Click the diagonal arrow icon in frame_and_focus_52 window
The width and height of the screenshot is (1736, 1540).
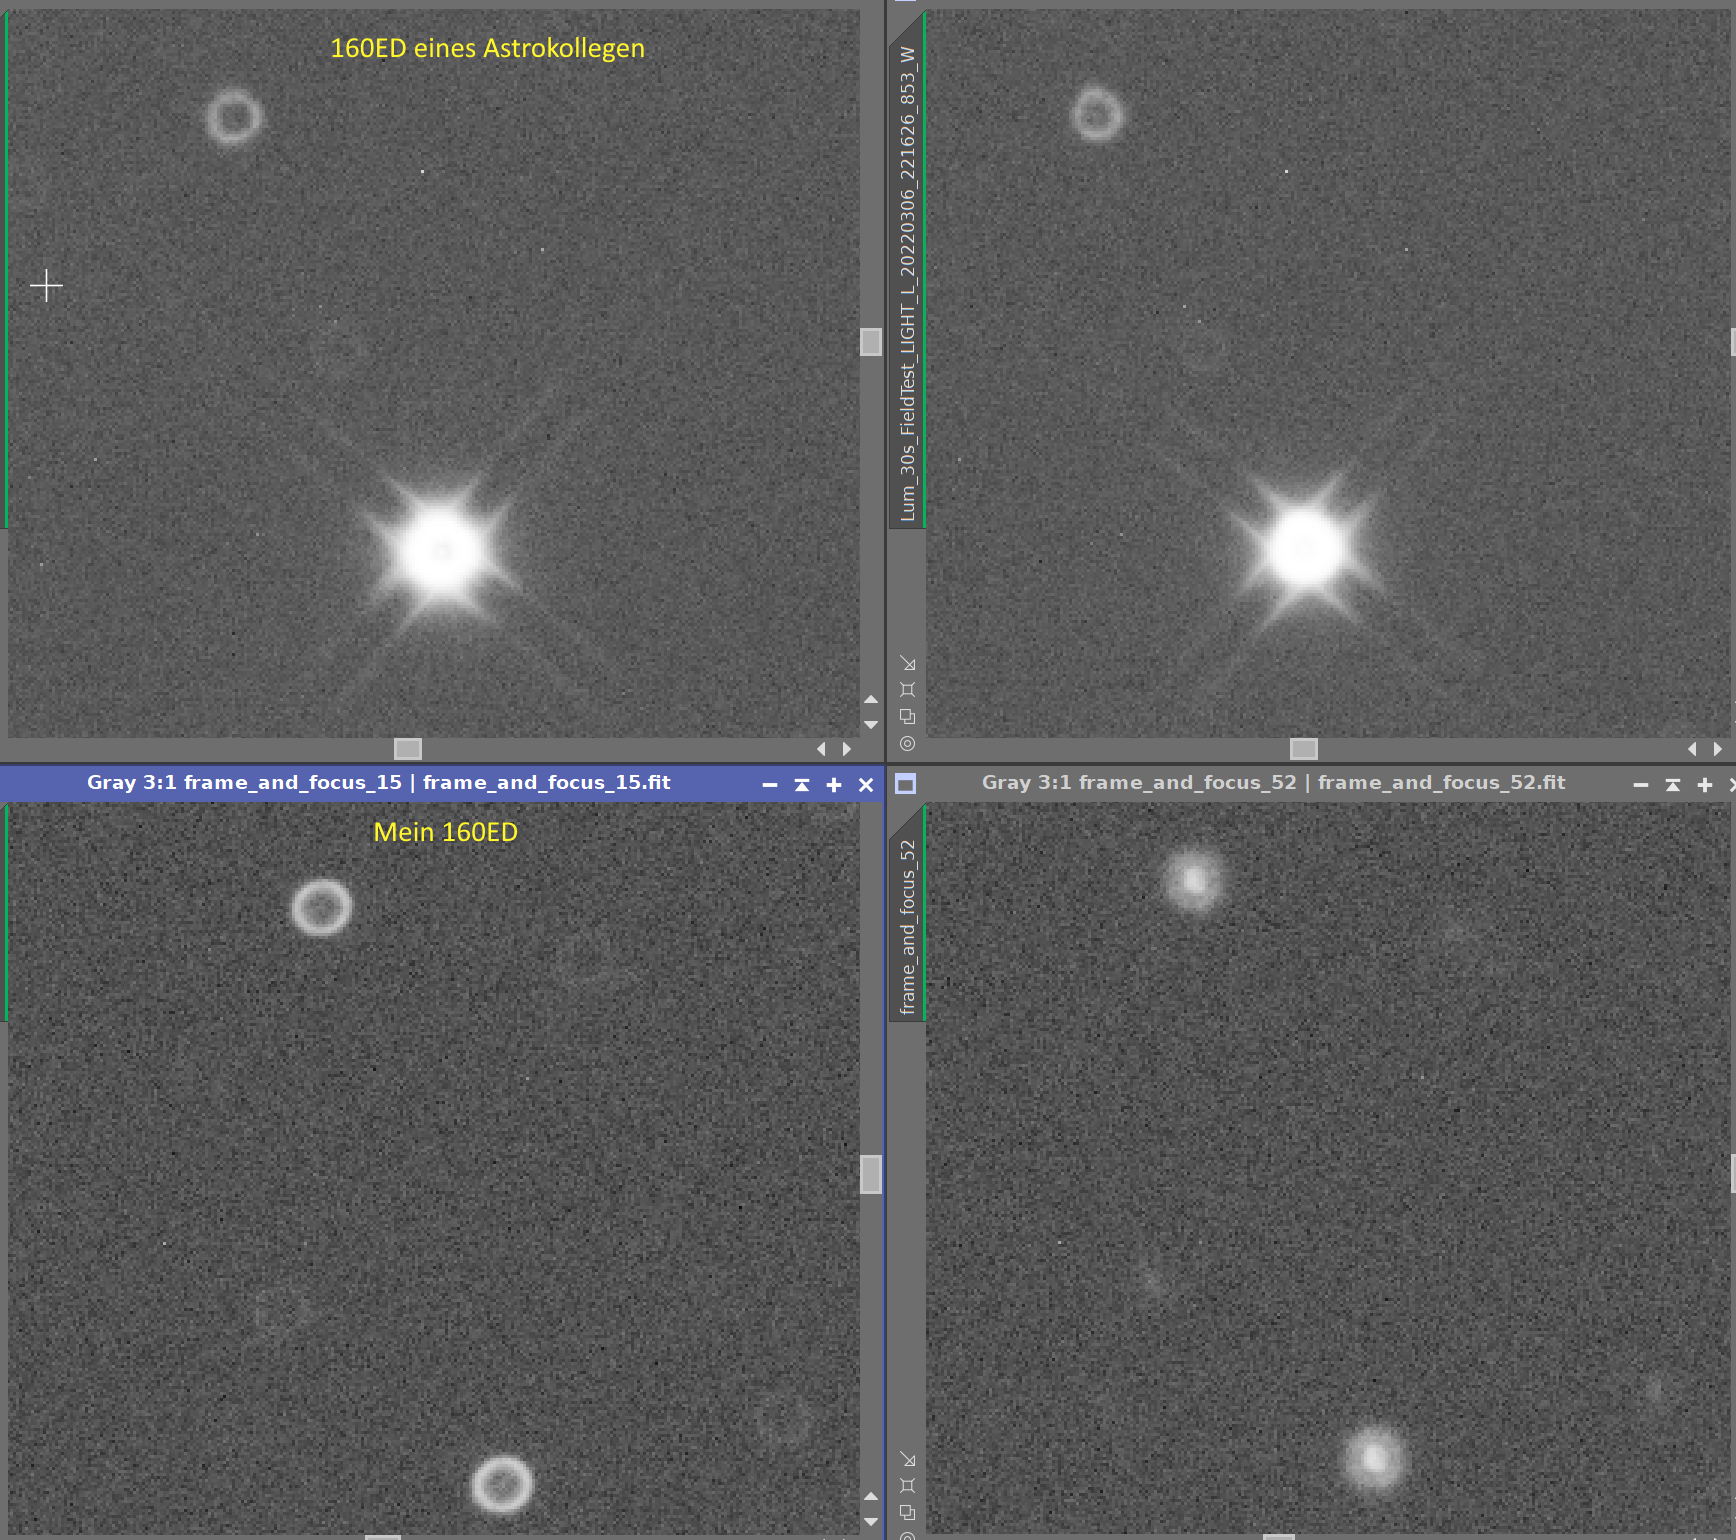pyautogui.click(x=907, y=1459)
